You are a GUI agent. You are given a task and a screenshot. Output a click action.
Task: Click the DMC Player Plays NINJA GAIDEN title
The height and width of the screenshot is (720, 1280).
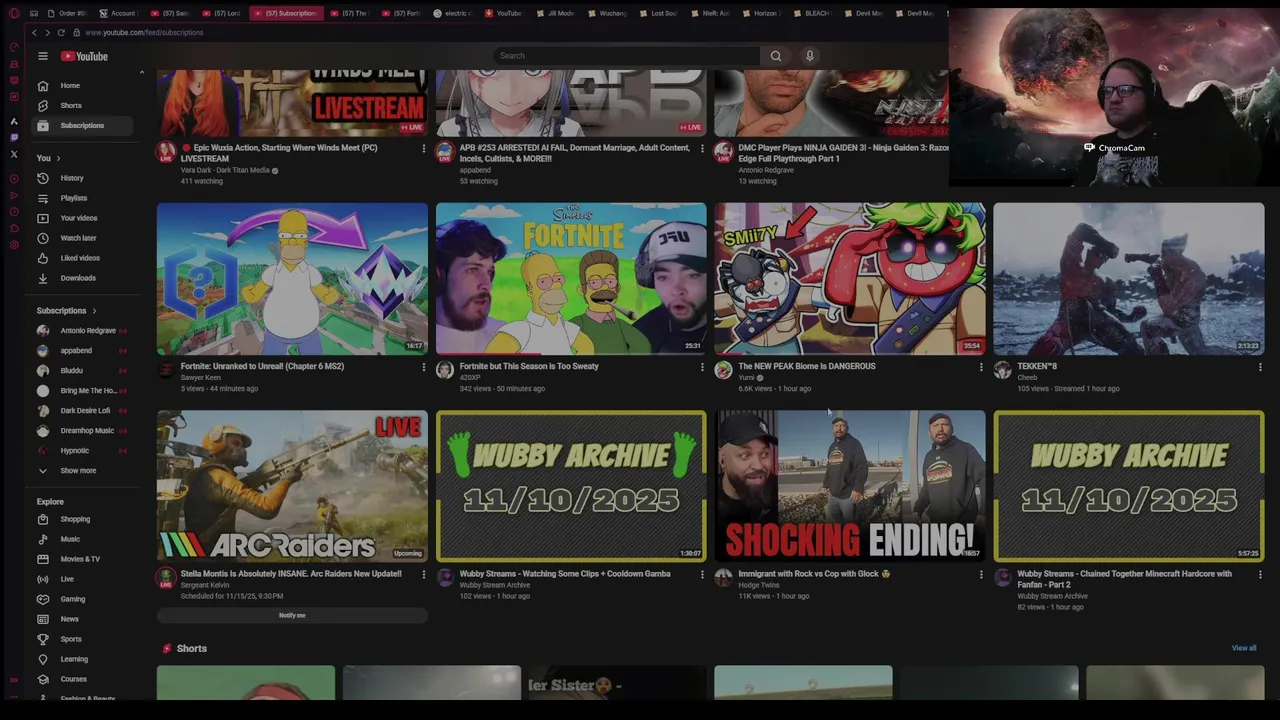pyautogui.click(x=843, y=153)
